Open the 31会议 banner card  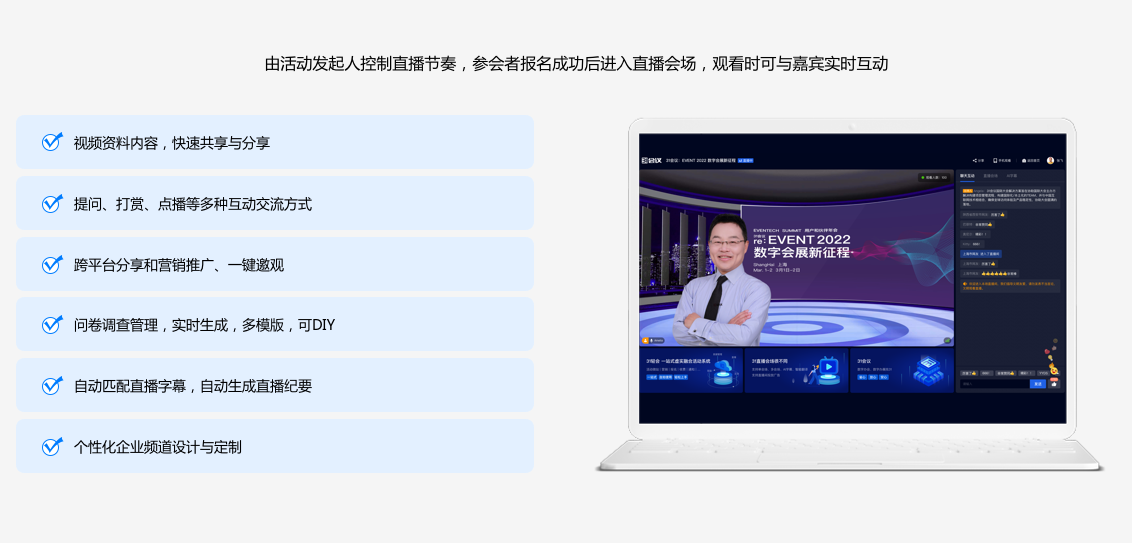(x=902, y=370)
